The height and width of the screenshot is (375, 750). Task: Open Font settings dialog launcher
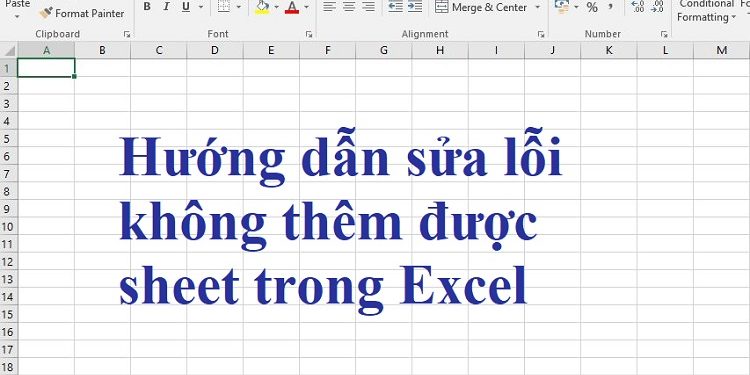[x=309, y=34]
